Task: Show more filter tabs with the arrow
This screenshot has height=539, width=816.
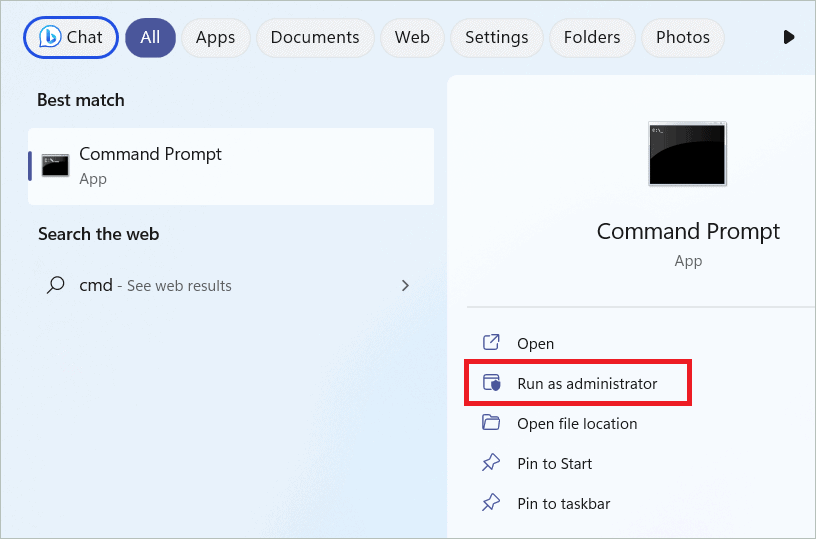Action: click(789, 37)
